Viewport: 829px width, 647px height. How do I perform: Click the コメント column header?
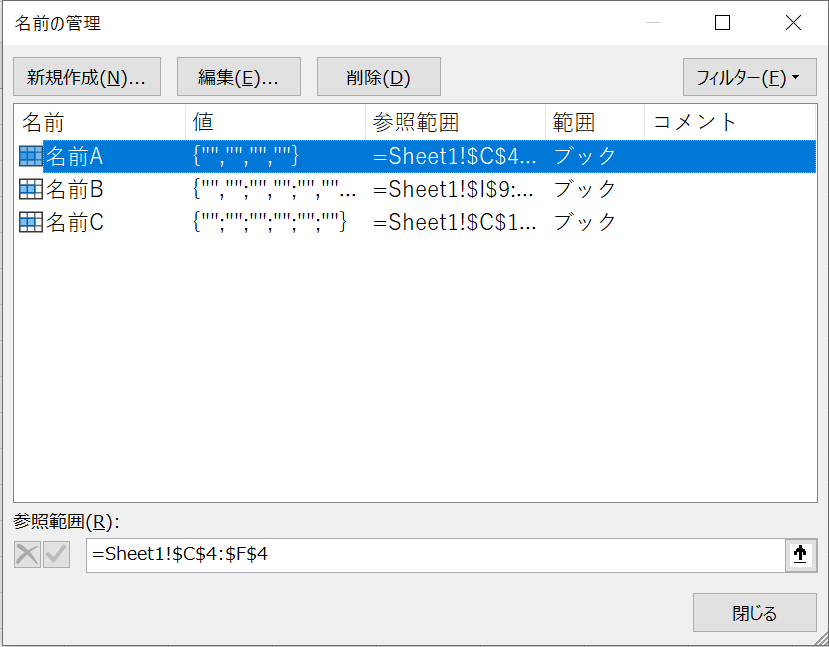point(730,122)
